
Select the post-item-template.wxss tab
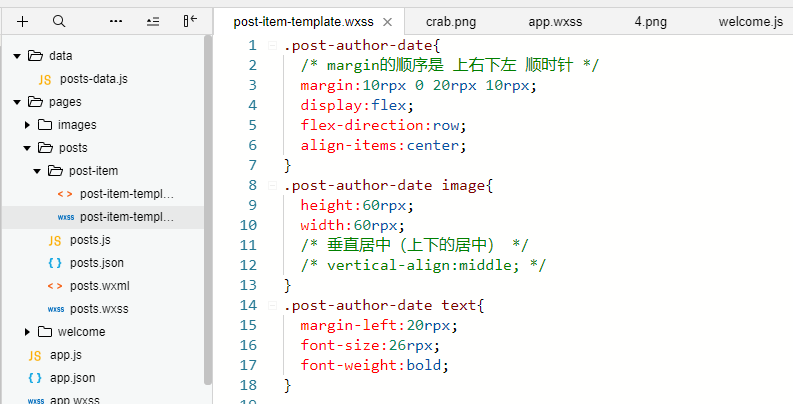303,22
